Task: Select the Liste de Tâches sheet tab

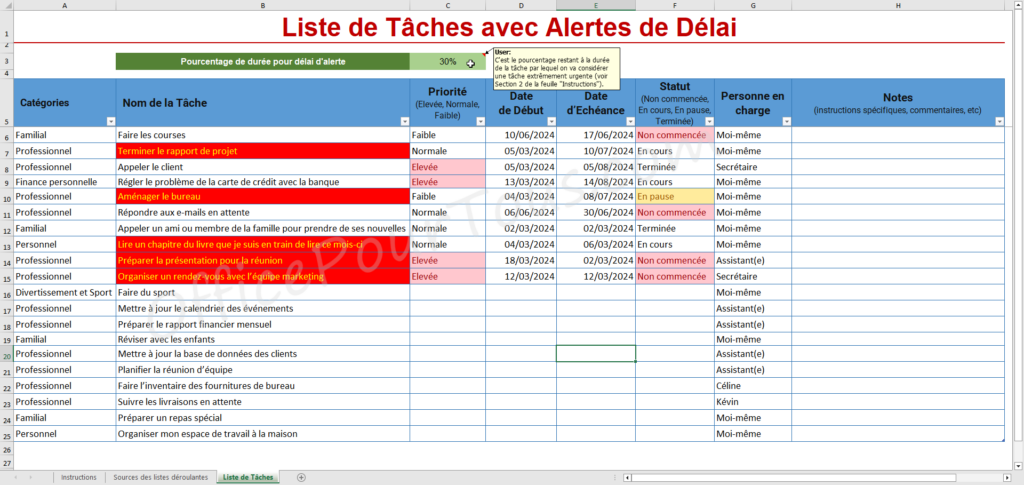Action: 248,477
